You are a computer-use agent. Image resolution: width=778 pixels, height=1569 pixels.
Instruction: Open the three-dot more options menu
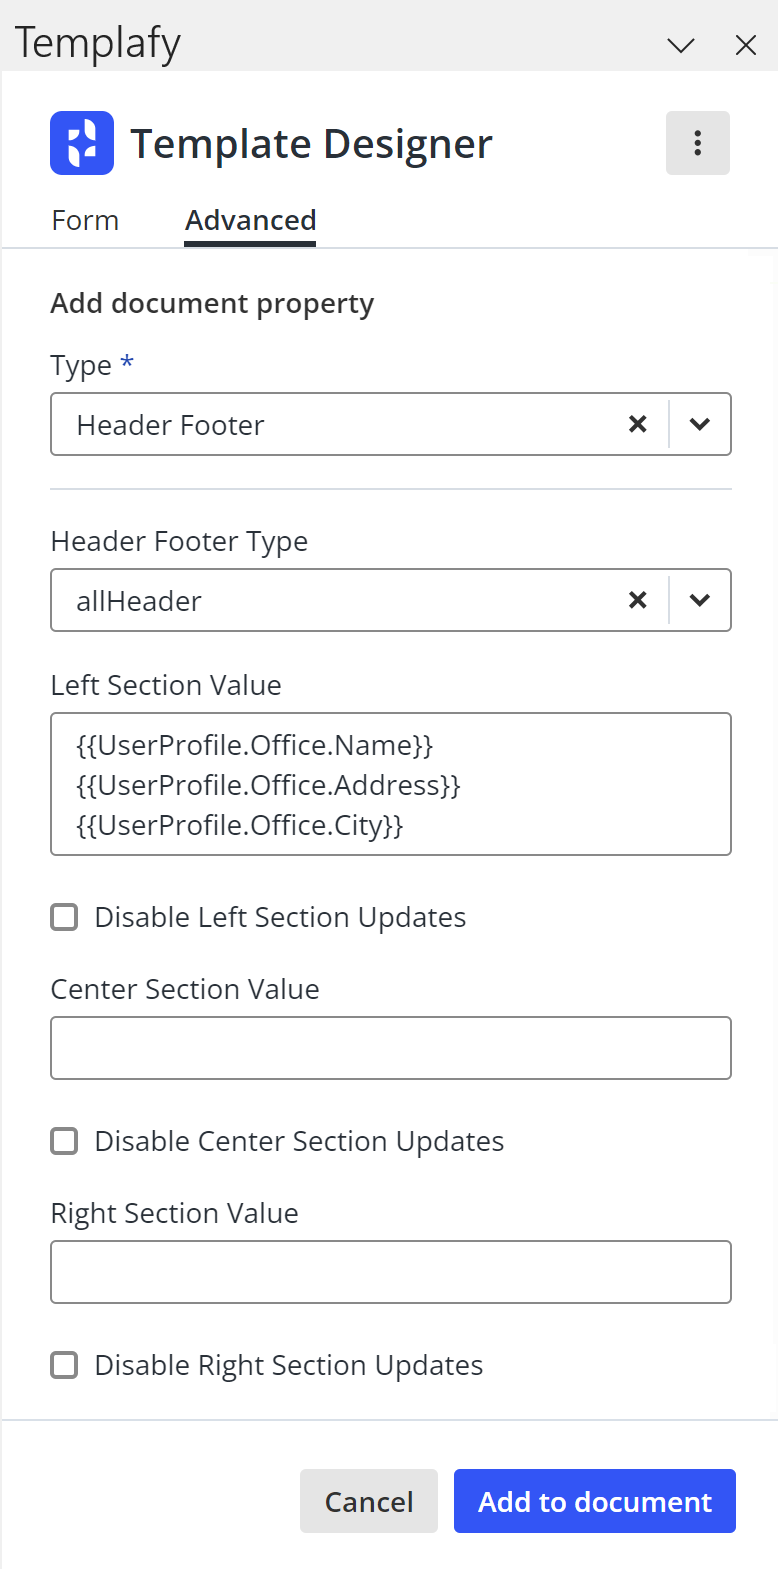[697, 143]
